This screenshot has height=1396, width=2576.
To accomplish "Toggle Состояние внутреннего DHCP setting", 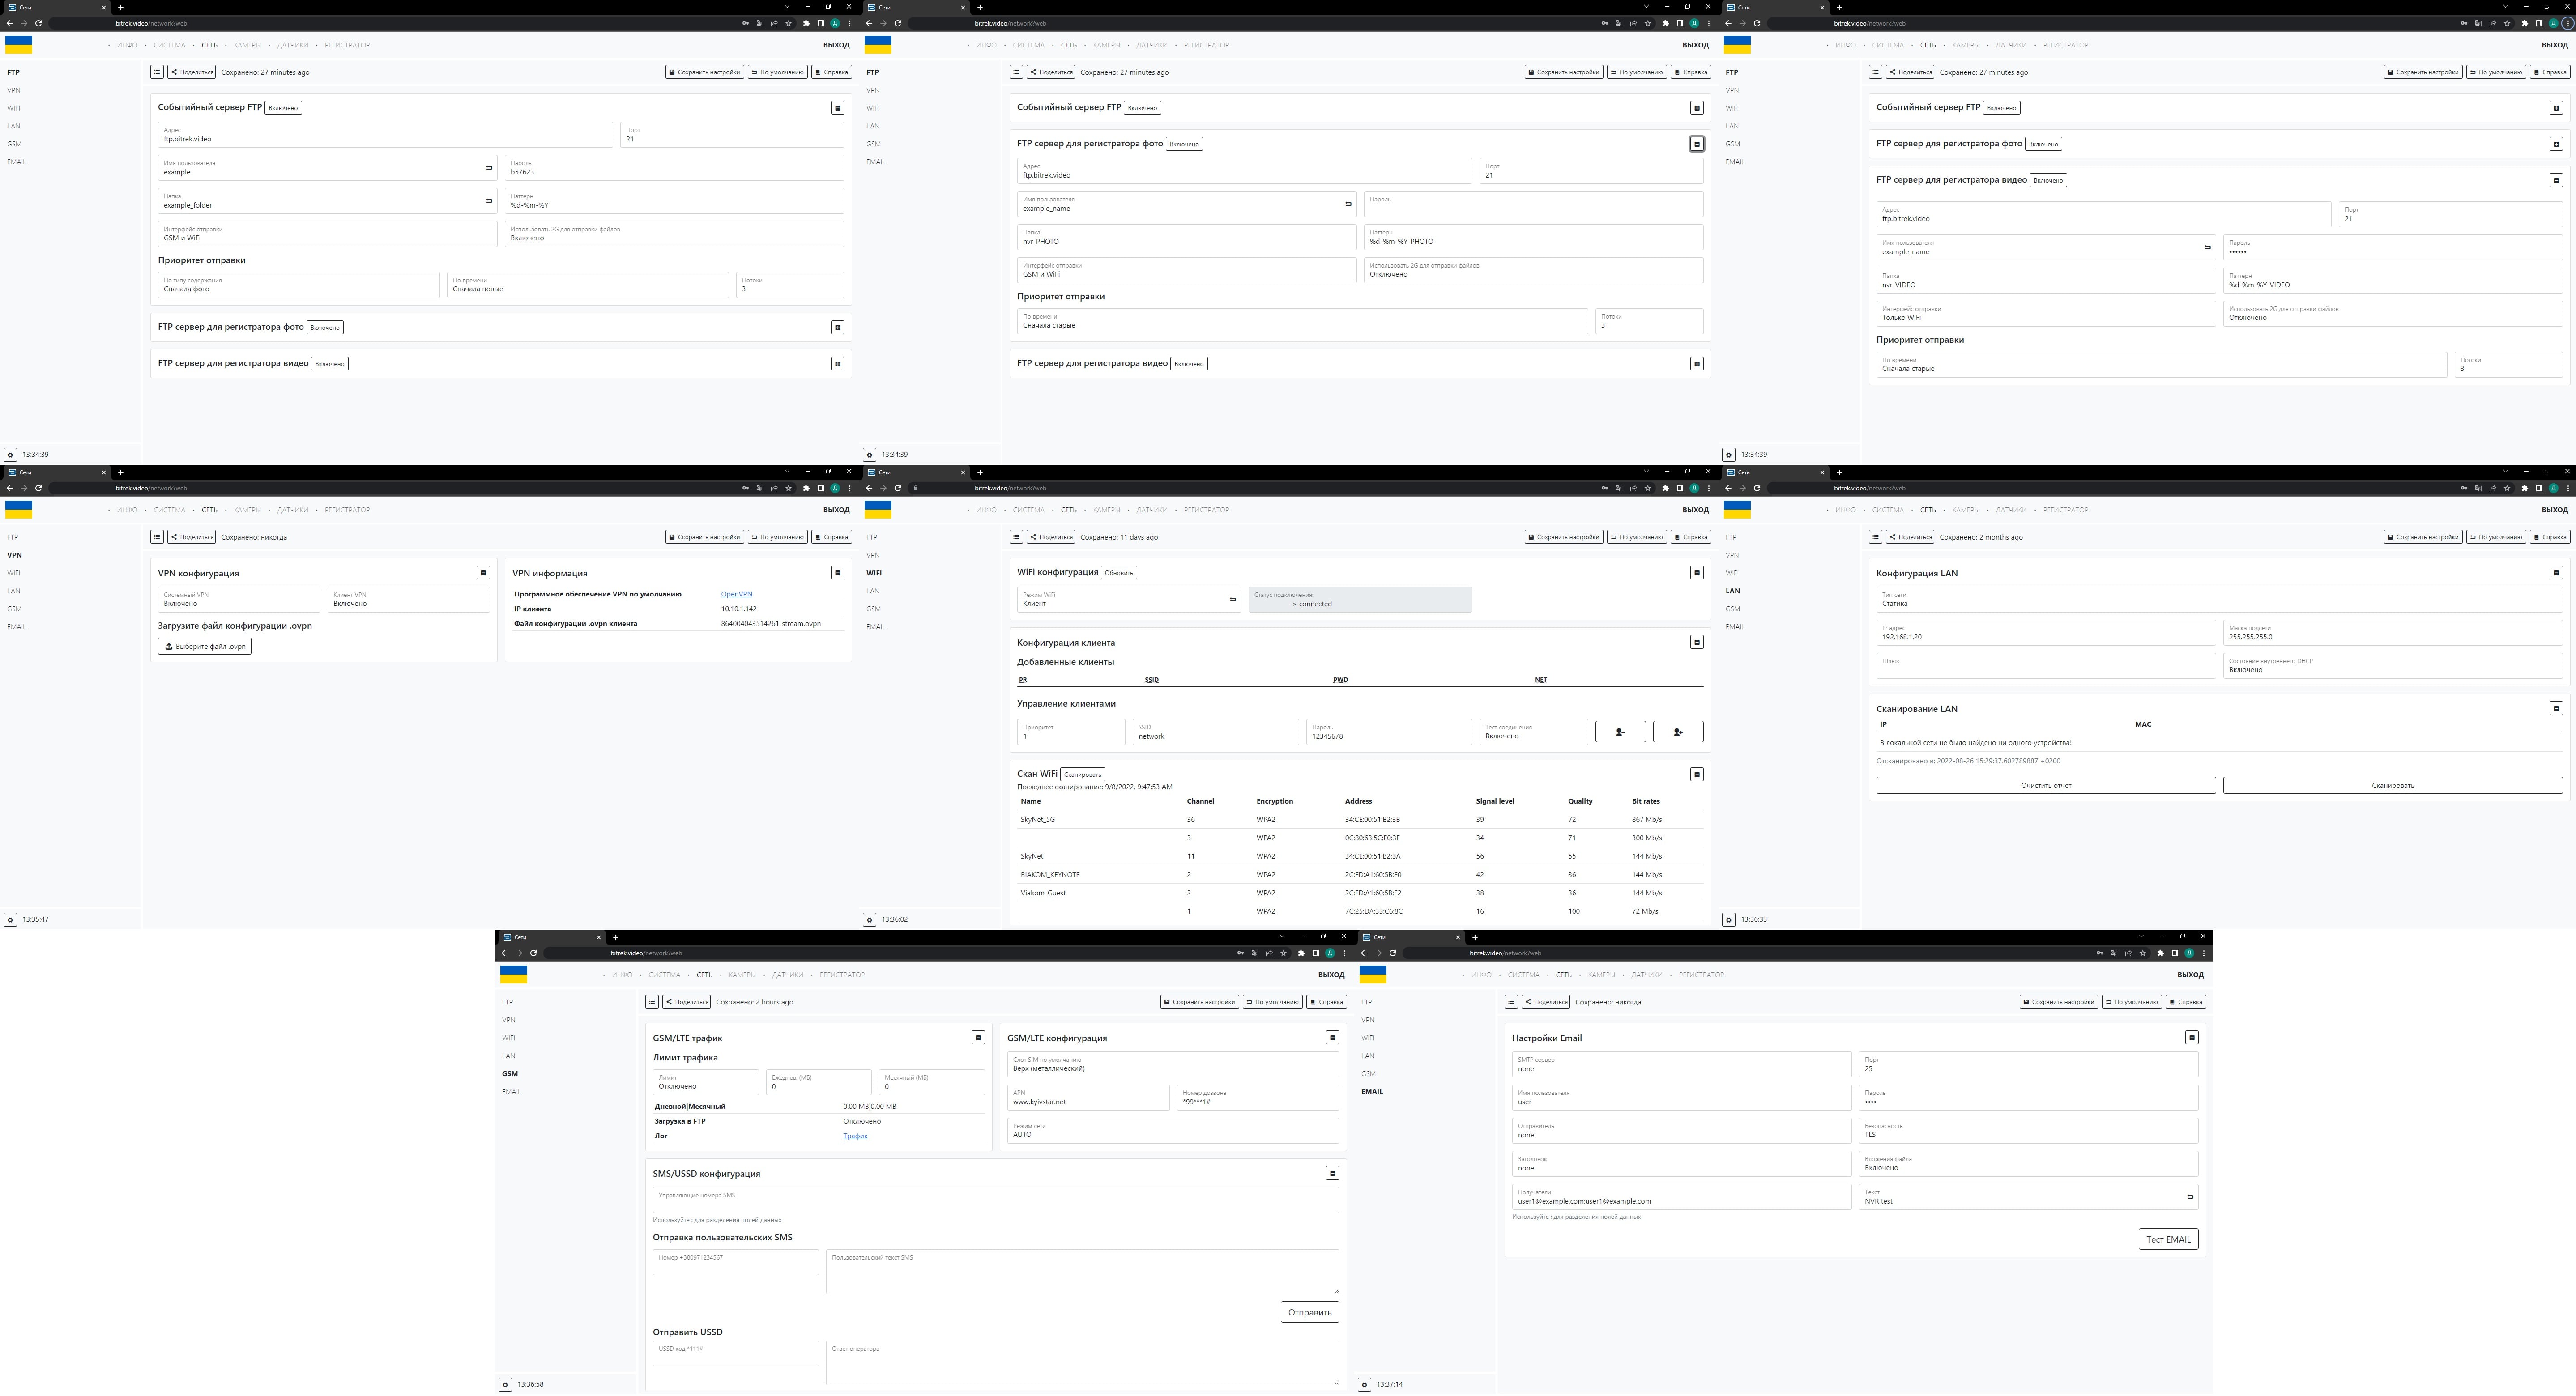I will pyautogui.click(x=2392, y=666).
